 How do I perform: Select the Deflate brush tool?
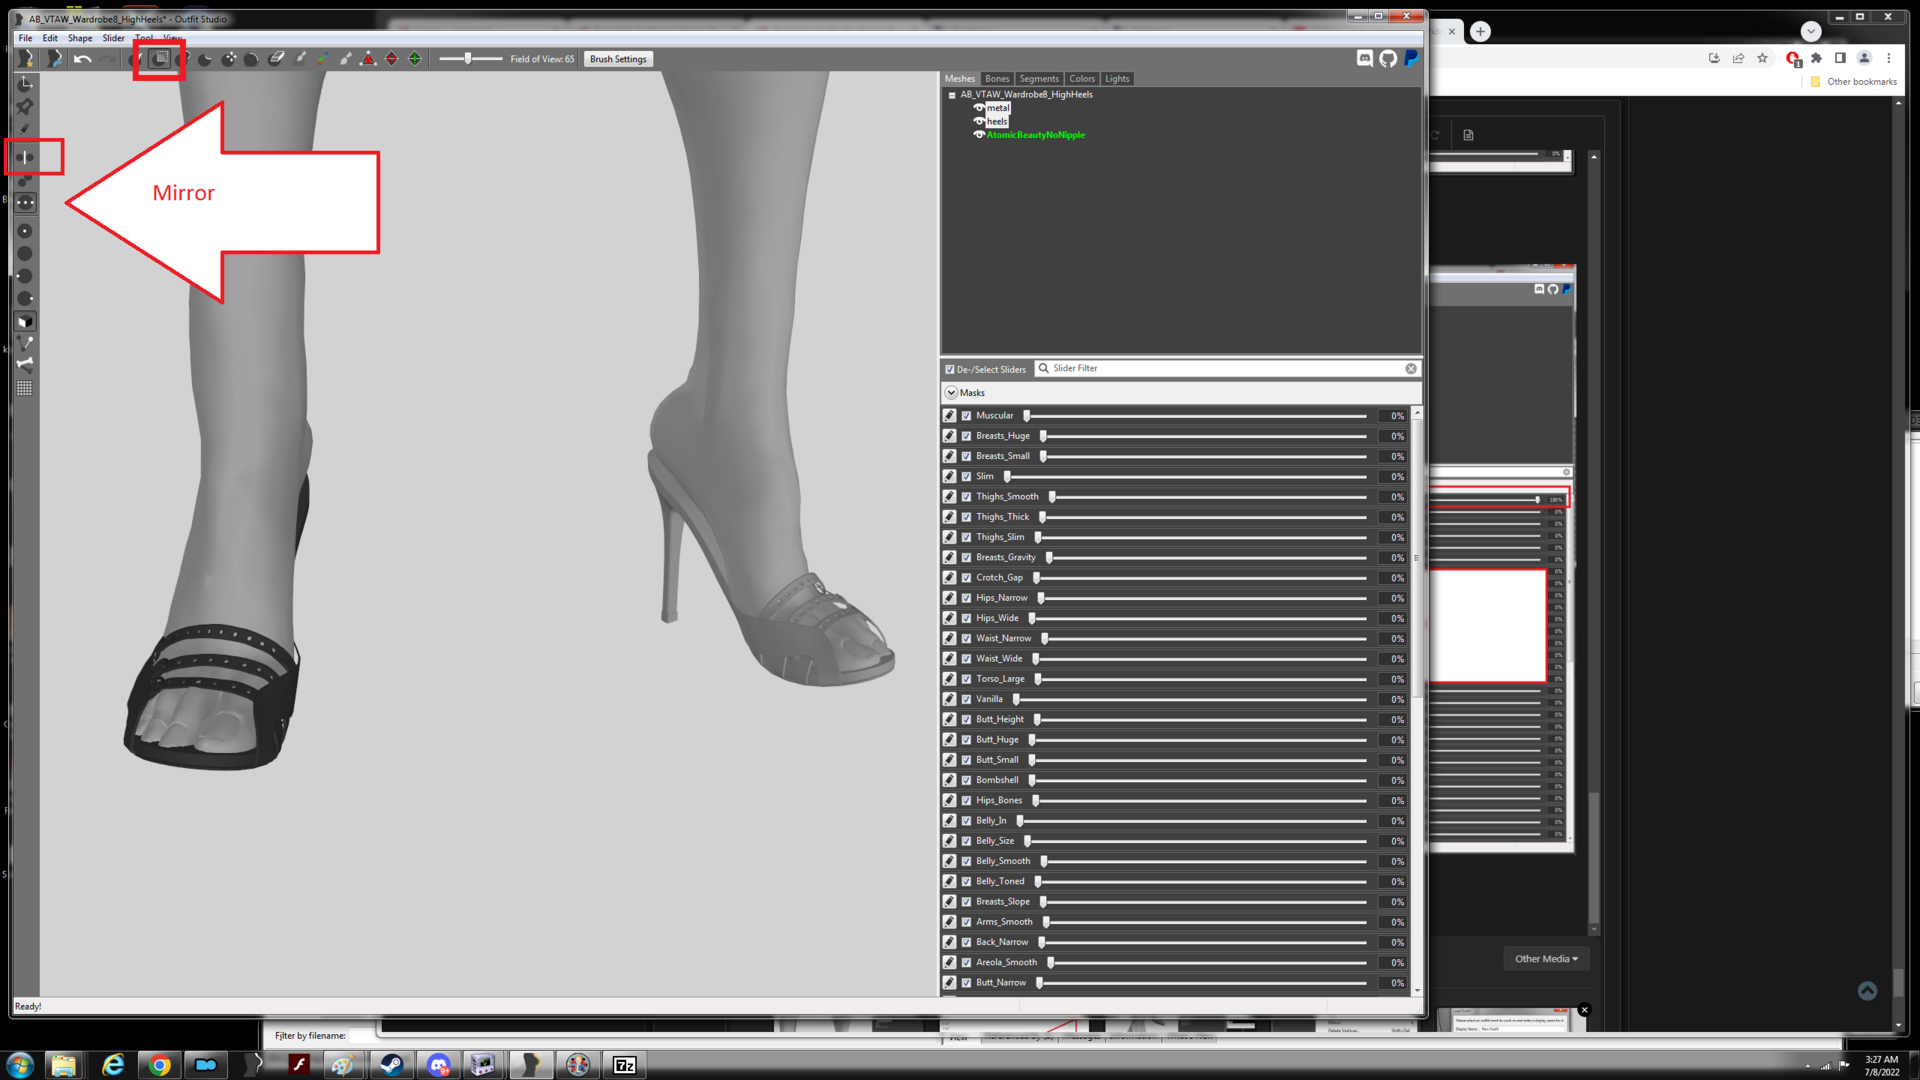(x=205, y=59)
